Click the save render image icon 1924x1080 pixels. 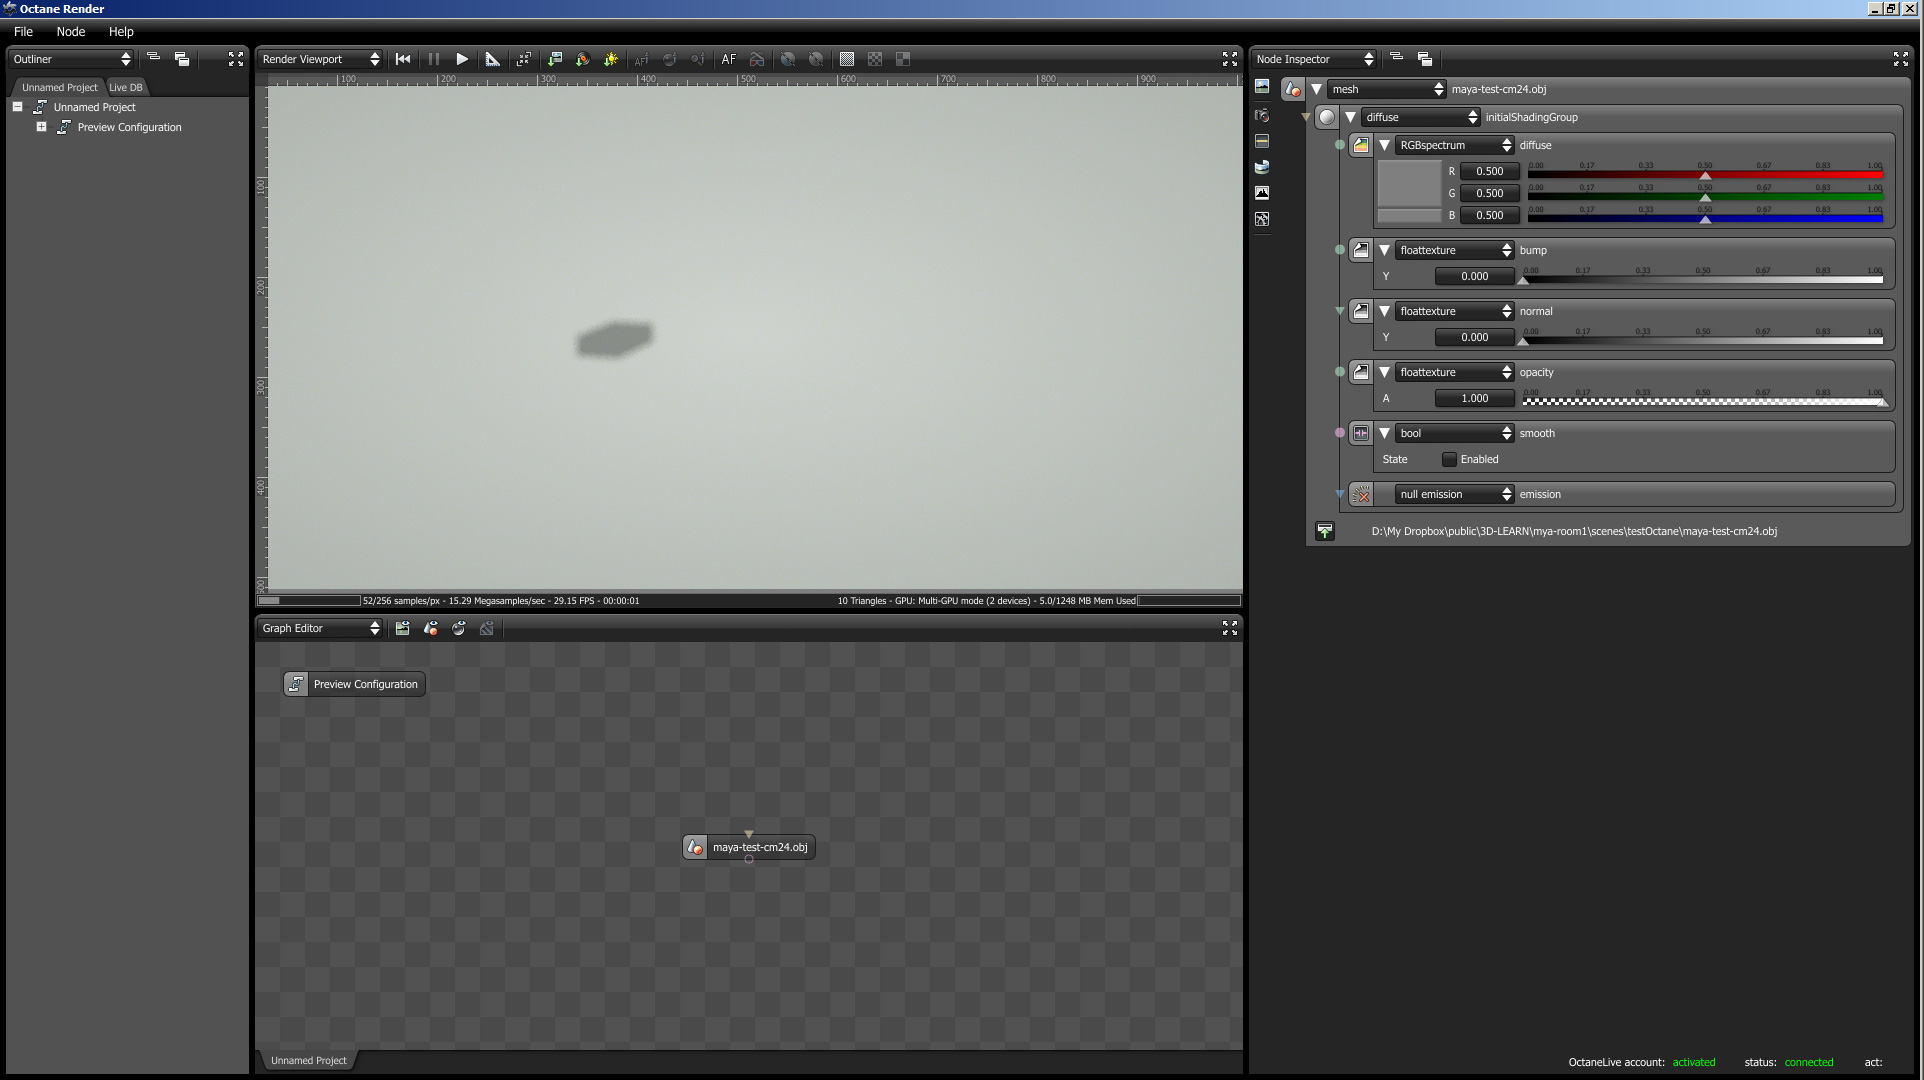[x=555, y=60]
